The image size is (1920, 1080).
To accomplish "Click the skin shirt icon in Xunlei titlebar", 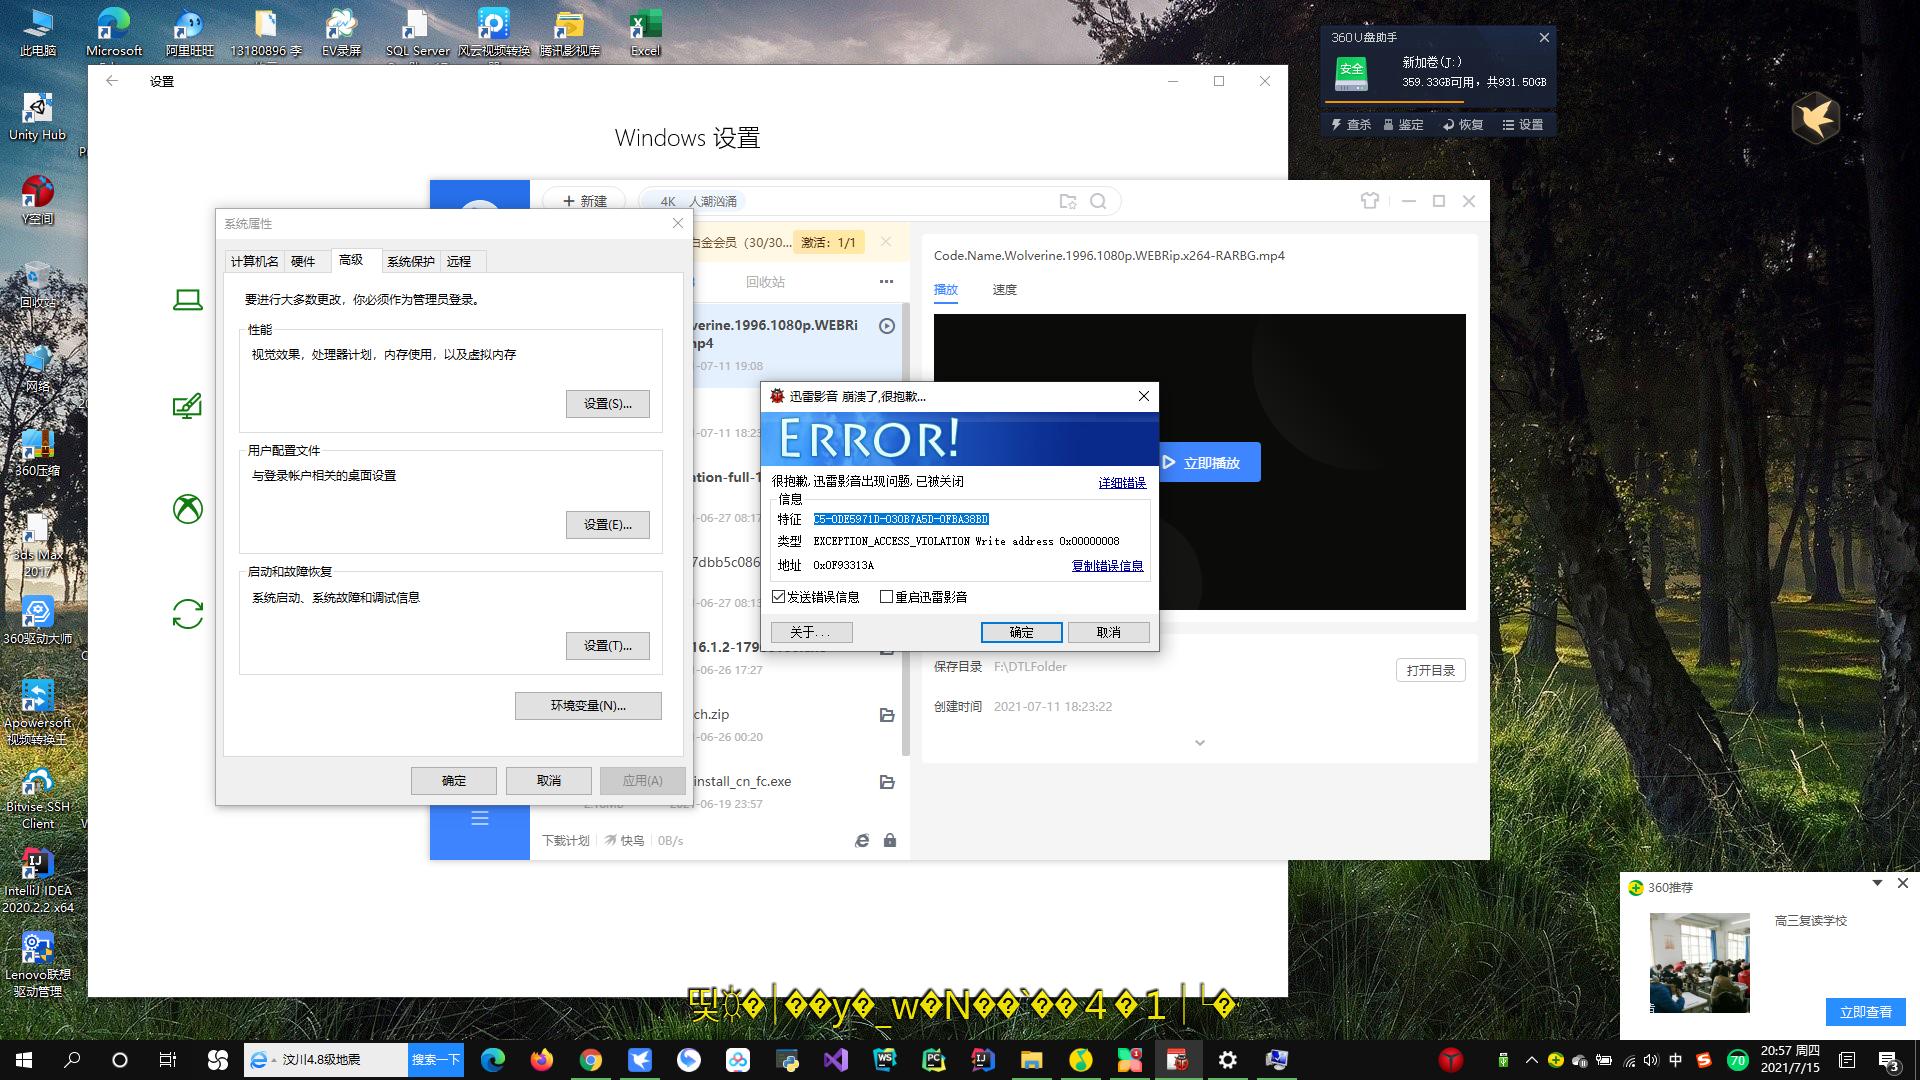I will click(x=1369, y=201).
